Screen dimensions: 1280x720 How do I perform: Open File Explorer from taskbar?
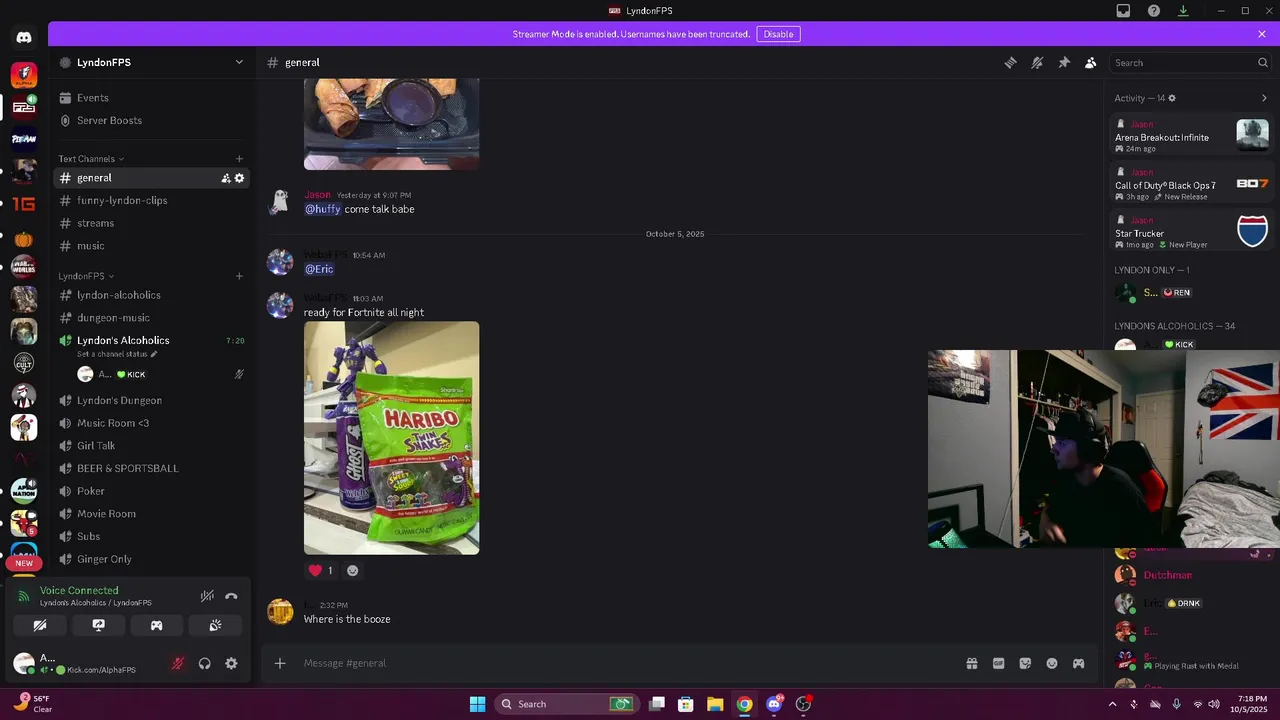tap(715, 704)
